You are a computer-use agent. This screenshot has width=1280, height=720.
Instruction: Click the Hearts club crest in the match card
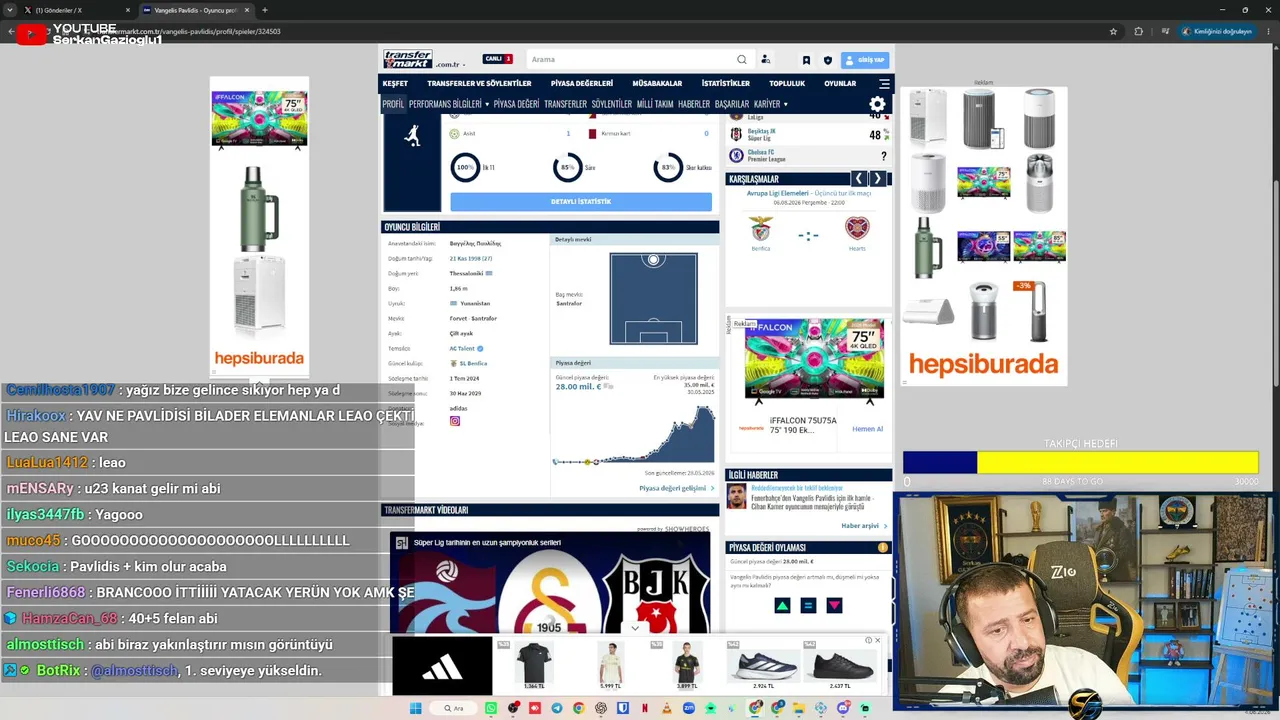[857, 229]
